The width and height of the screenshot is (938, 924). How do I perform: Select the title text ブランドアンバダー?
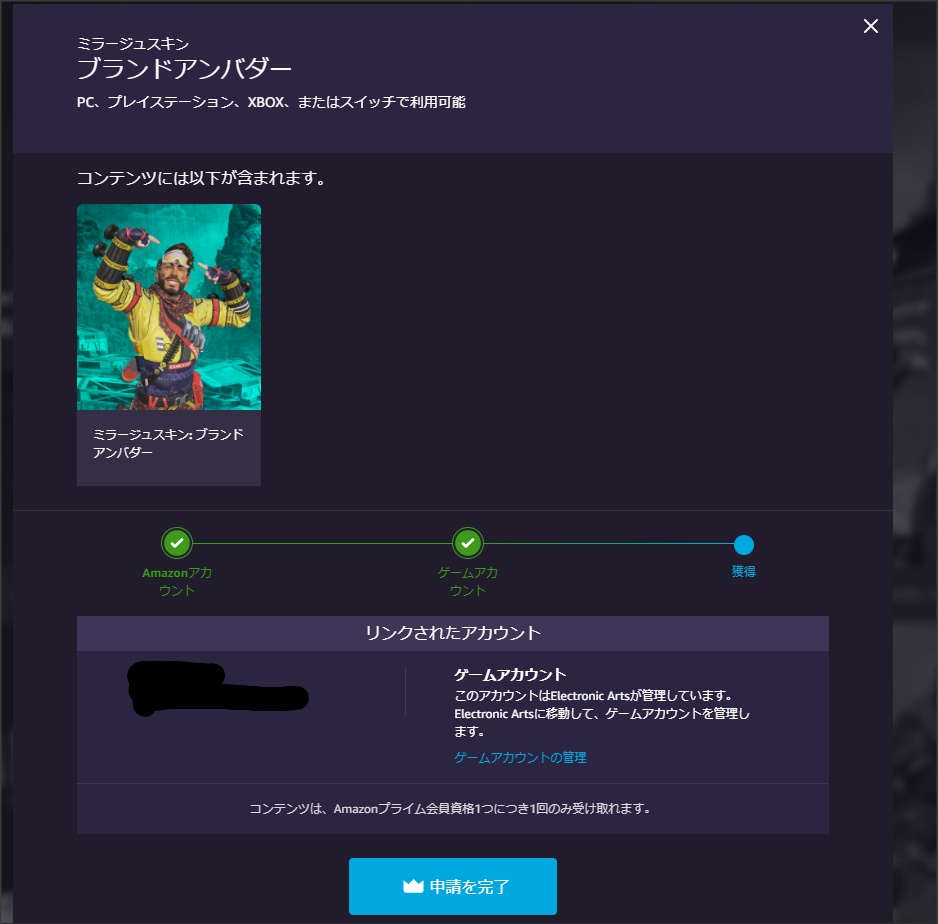coord(184,69)
